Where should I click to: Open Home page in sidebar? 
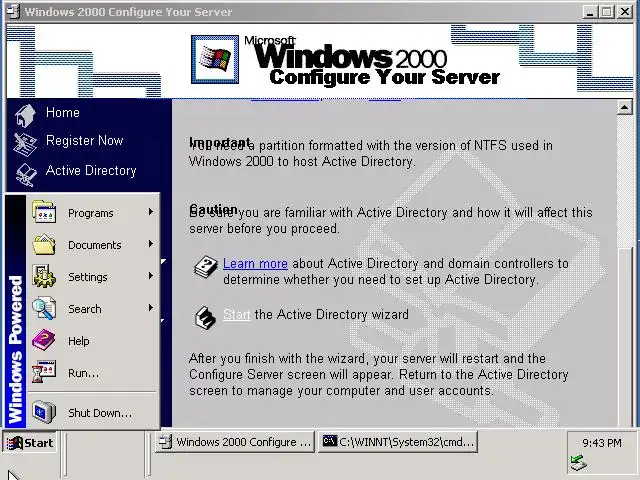click(62, 112)
